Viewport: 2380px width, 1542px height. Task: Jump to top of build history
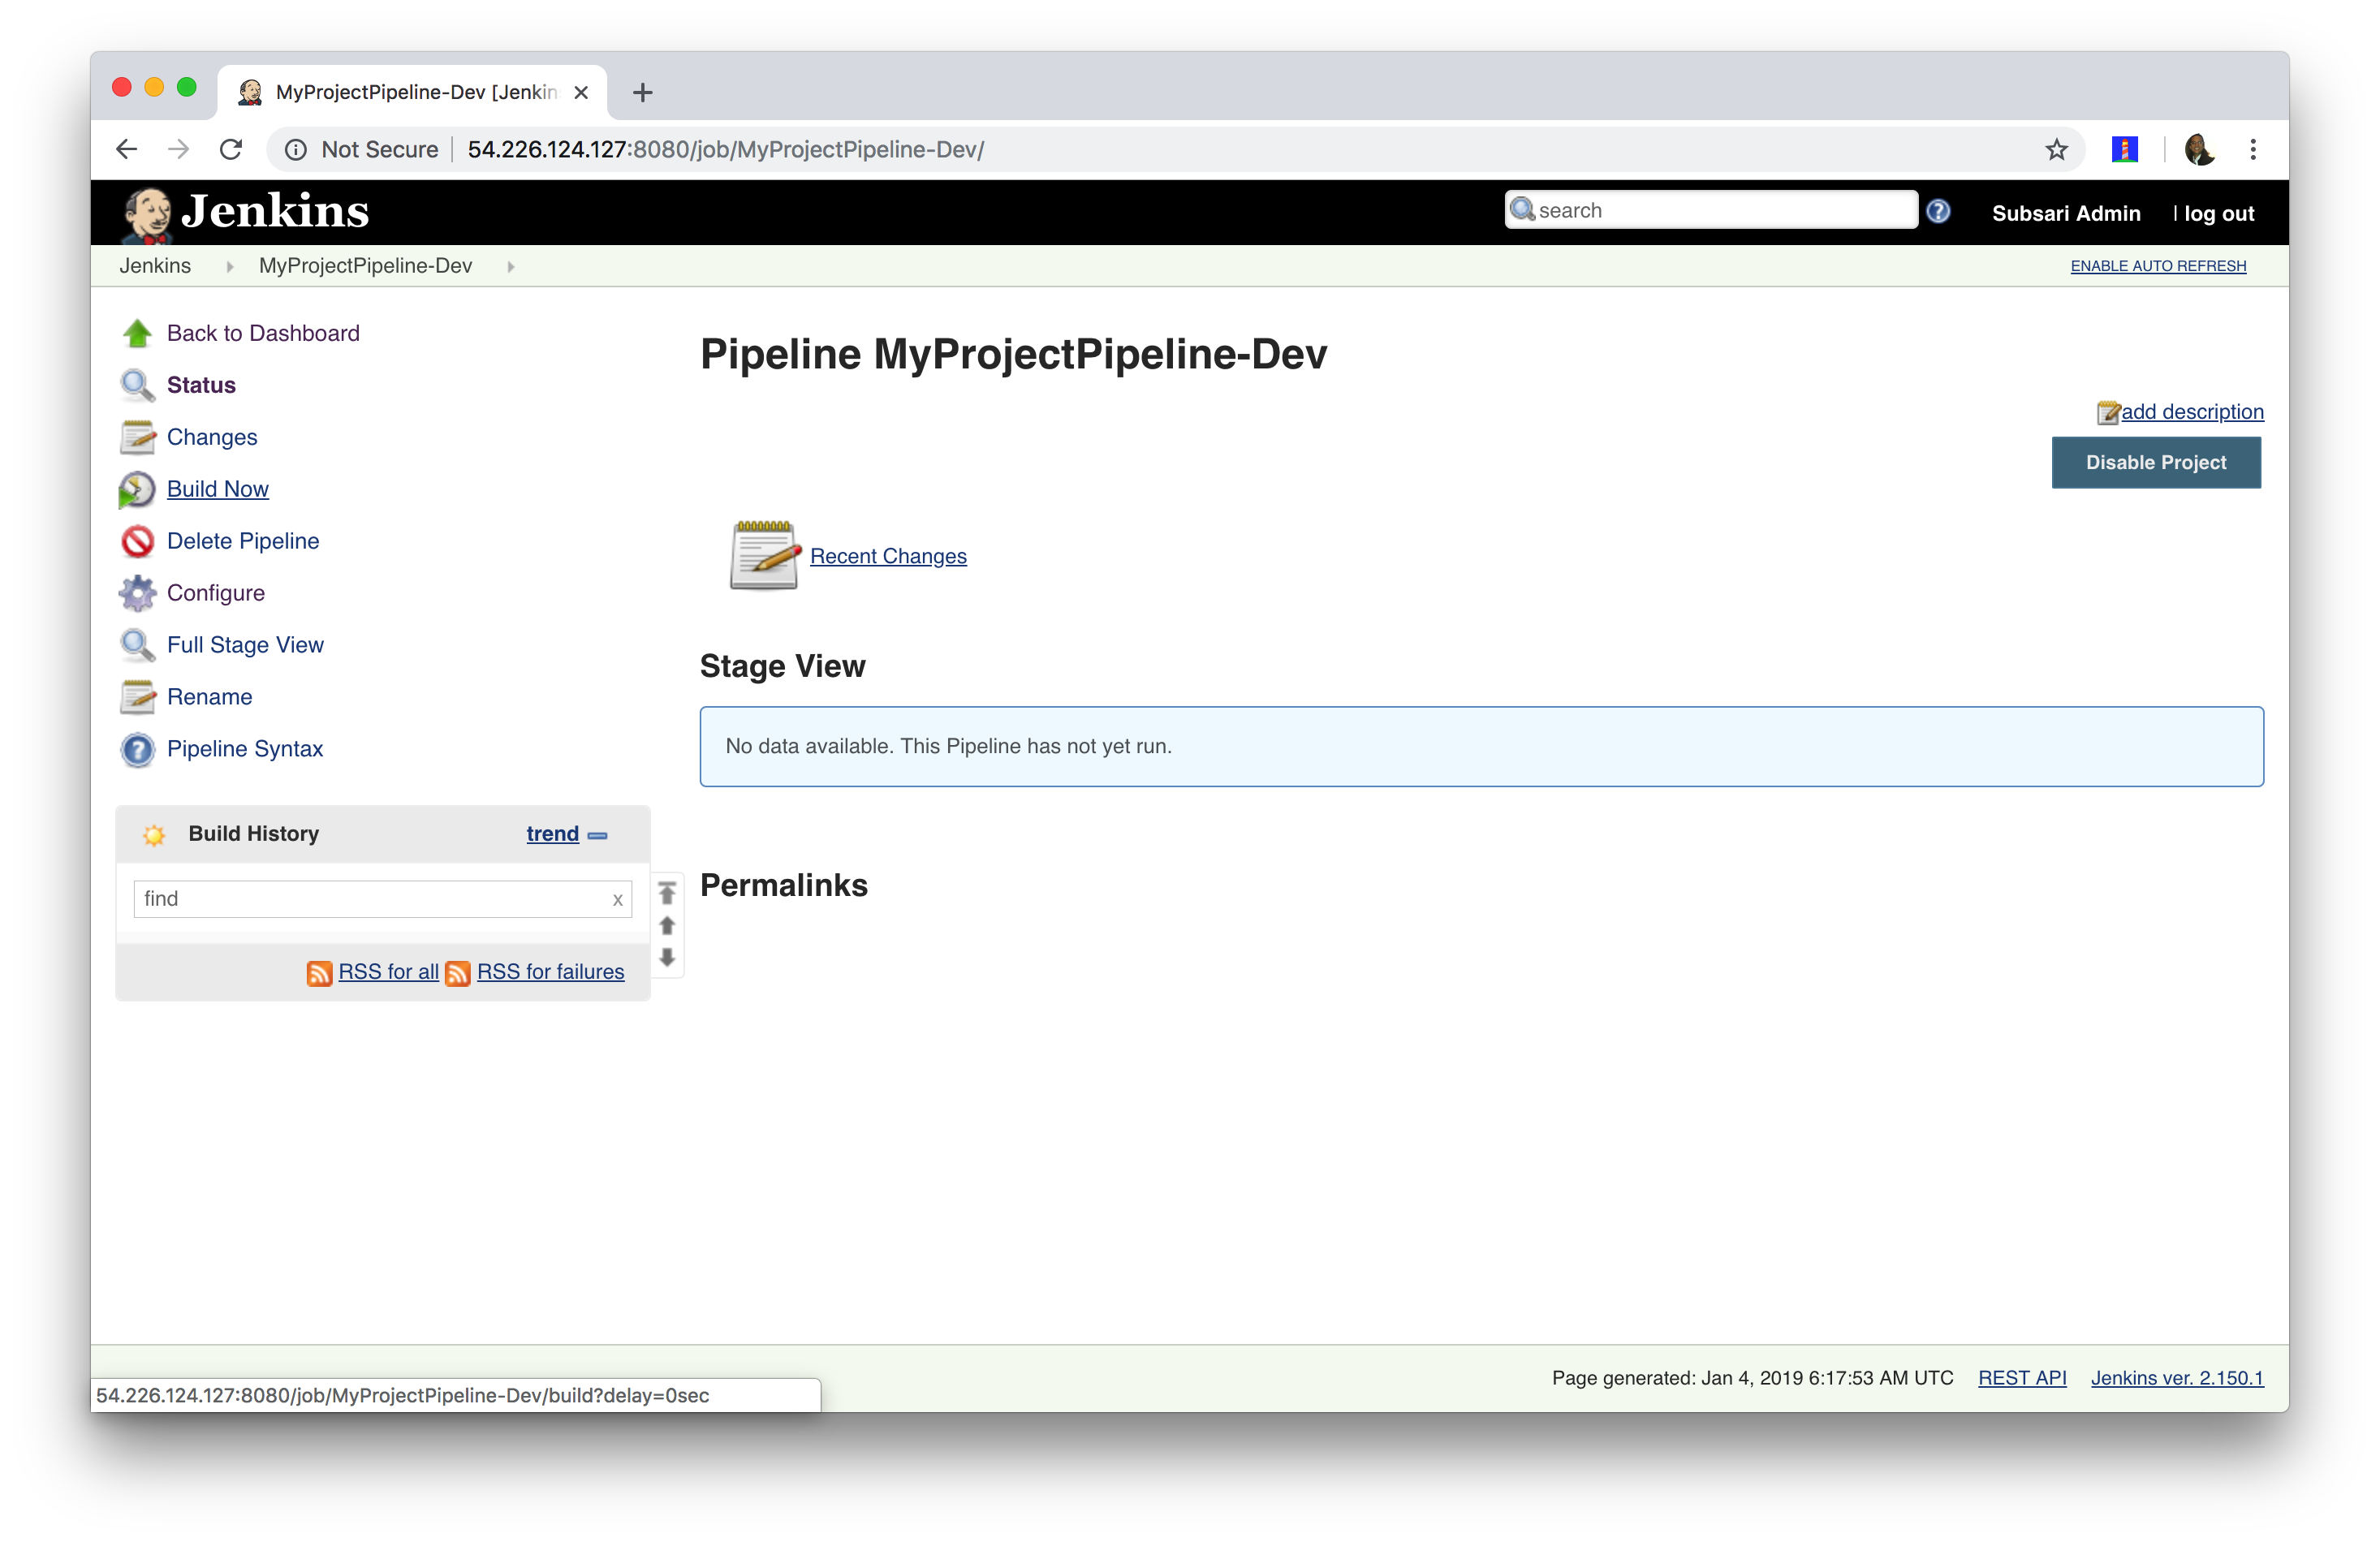tap(667, 892)
